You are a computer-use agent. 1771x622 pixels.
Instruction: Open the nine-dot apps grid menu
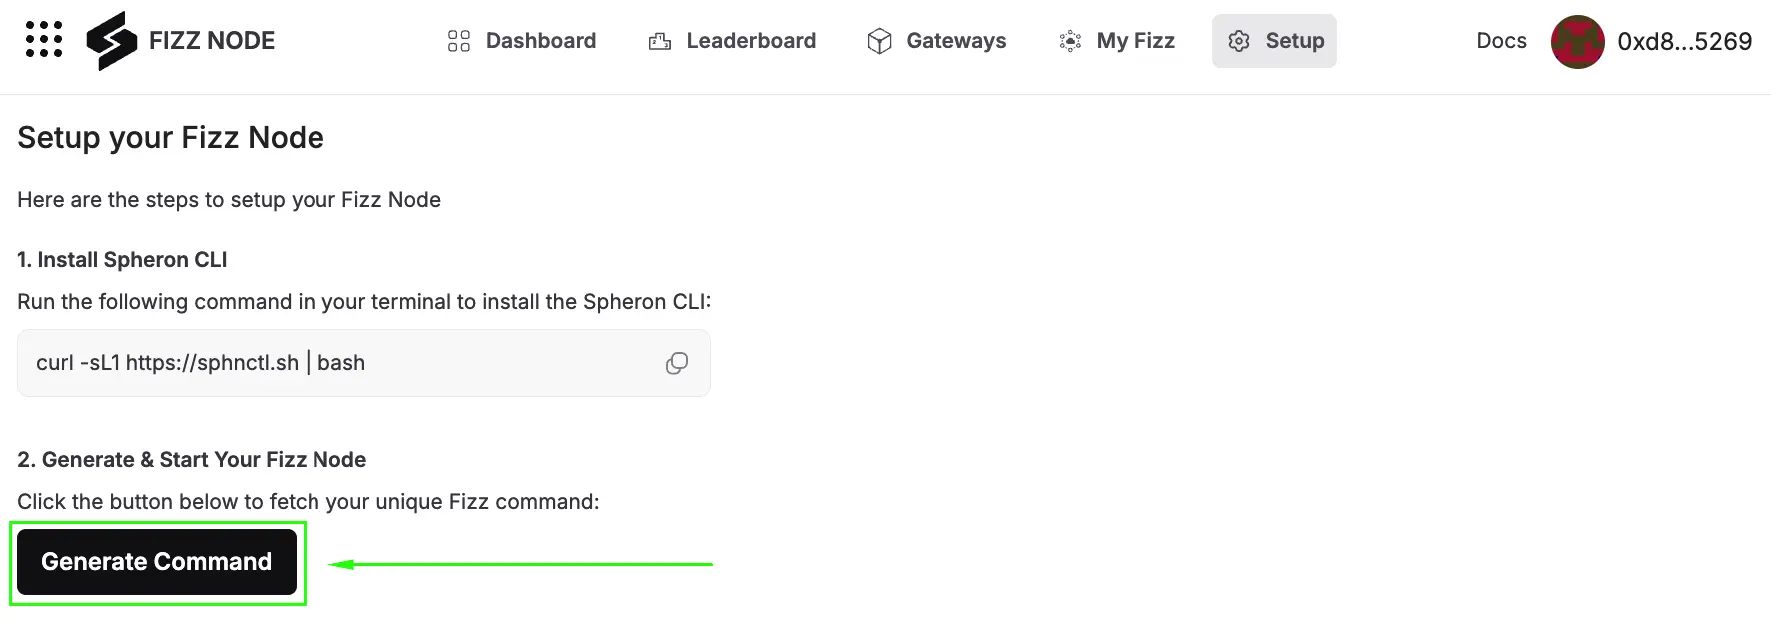tap(44, 40)
